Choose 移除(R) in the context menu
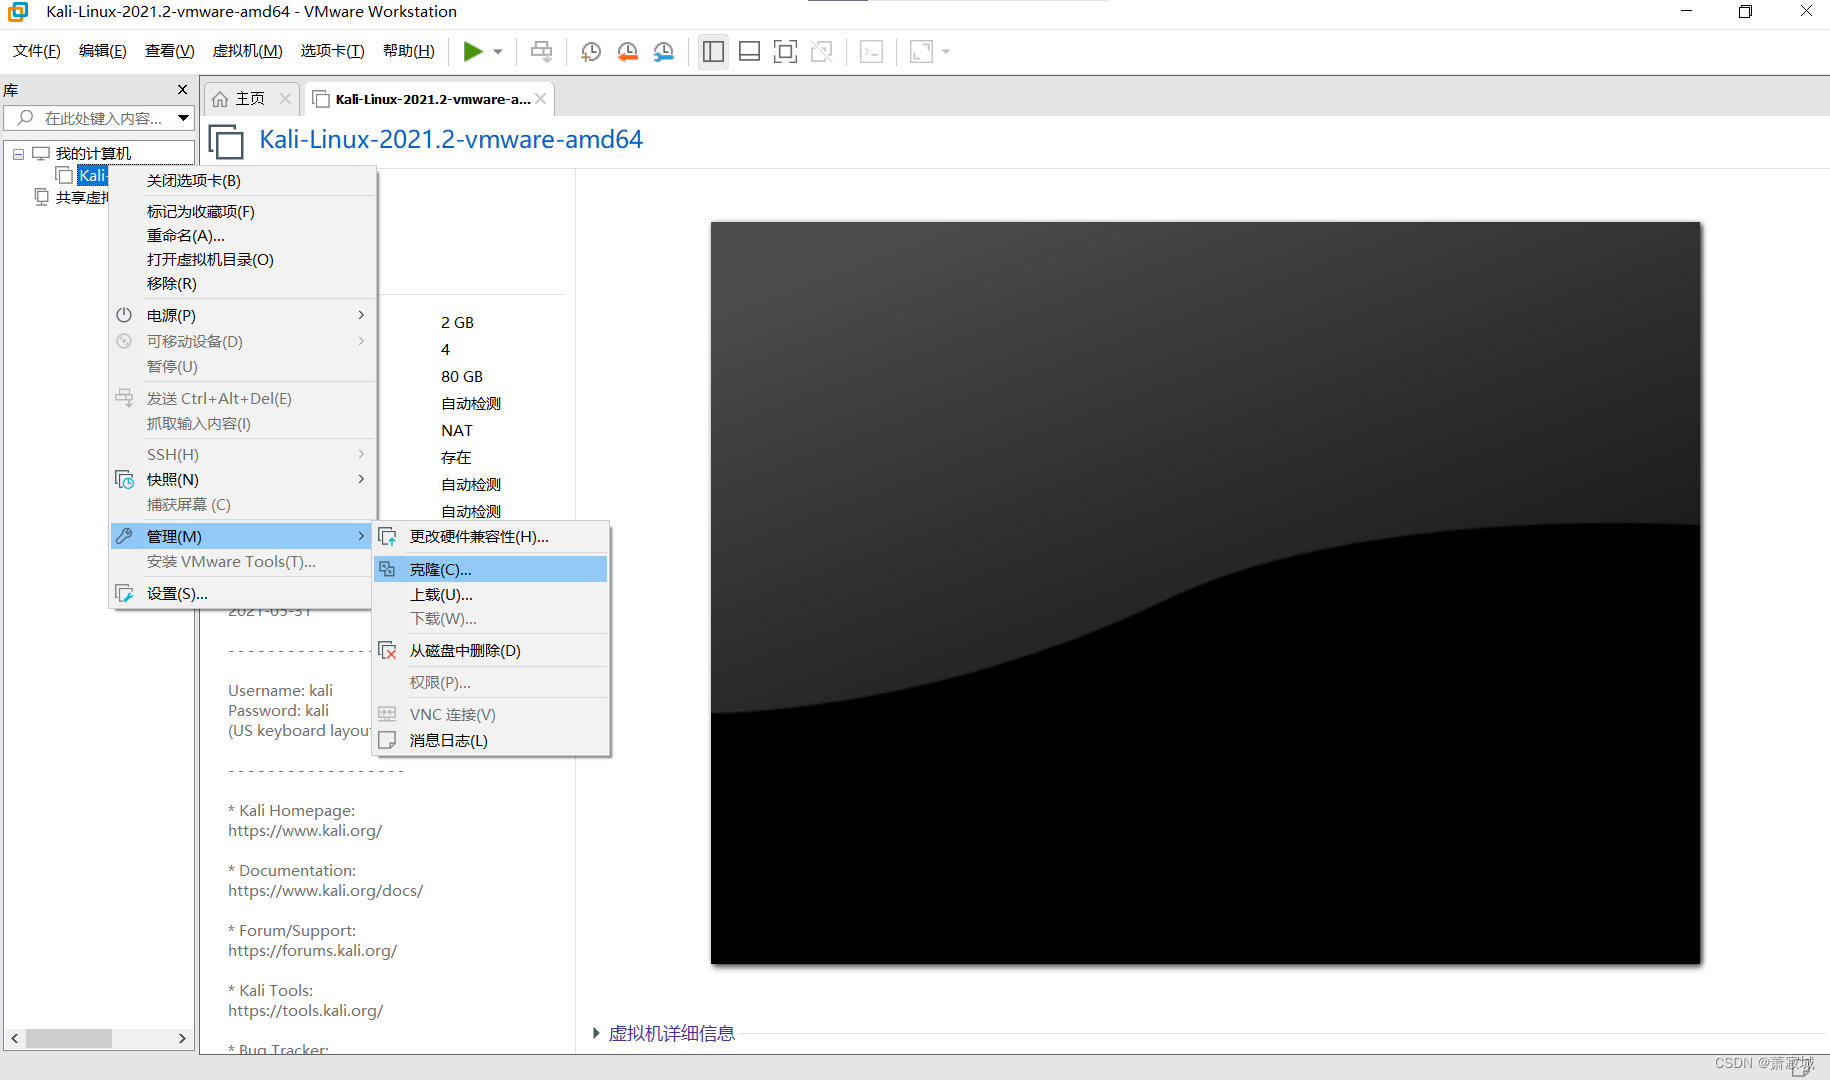1830x1080 pixels. (x=243, y=284)
